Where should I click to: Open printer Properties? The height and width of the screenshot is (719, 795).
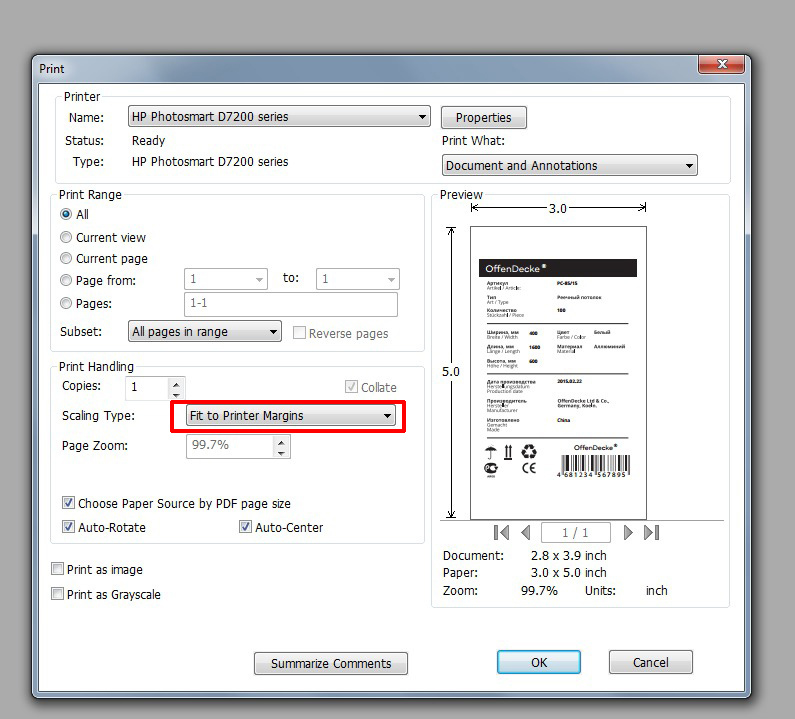[484, 118]
